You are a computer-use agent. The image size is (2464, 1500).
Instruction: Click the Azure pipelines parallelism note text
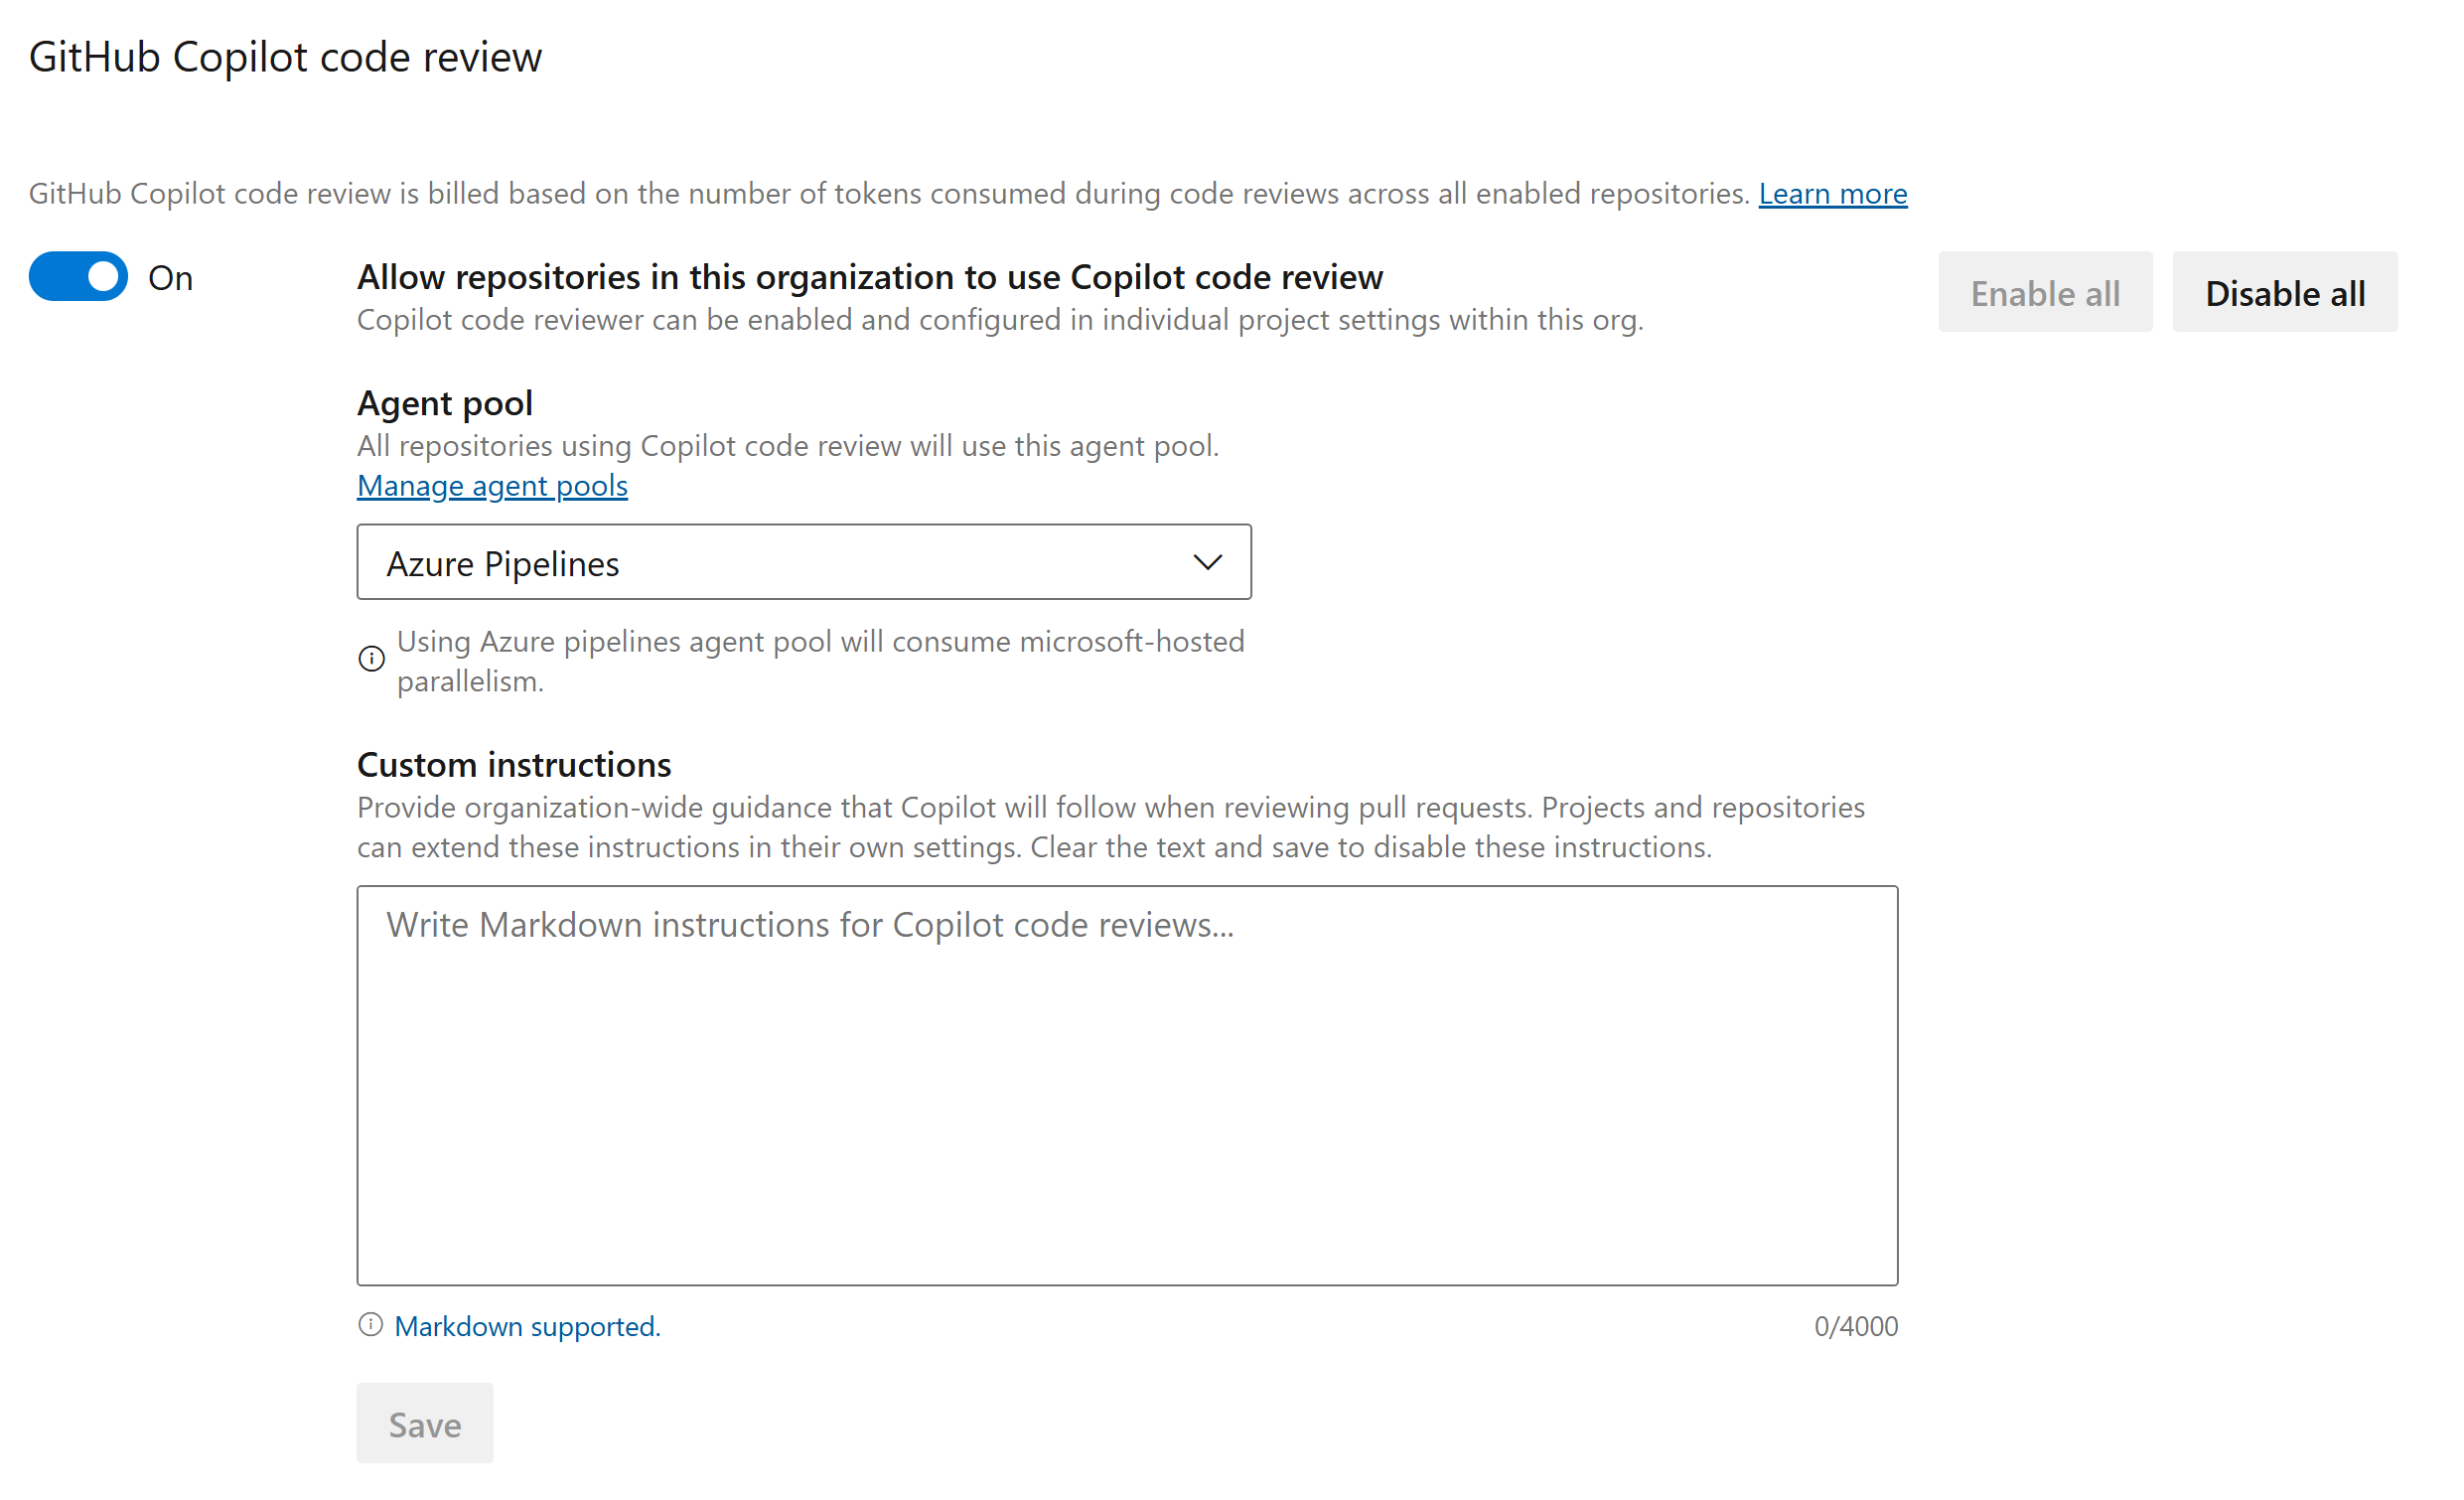(x=820, y=661)
